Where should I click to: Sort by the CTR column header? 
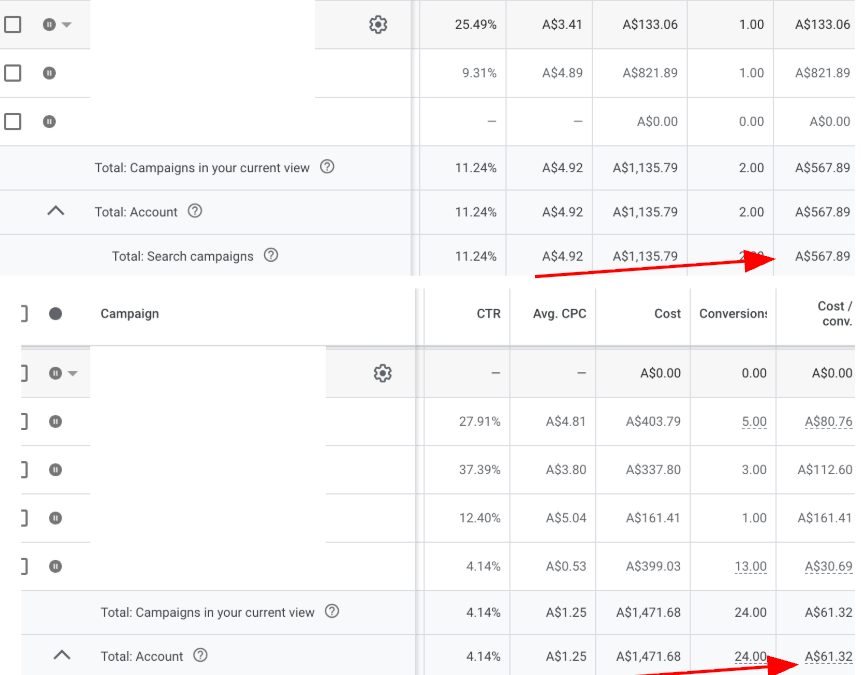[x=488, y=314]
